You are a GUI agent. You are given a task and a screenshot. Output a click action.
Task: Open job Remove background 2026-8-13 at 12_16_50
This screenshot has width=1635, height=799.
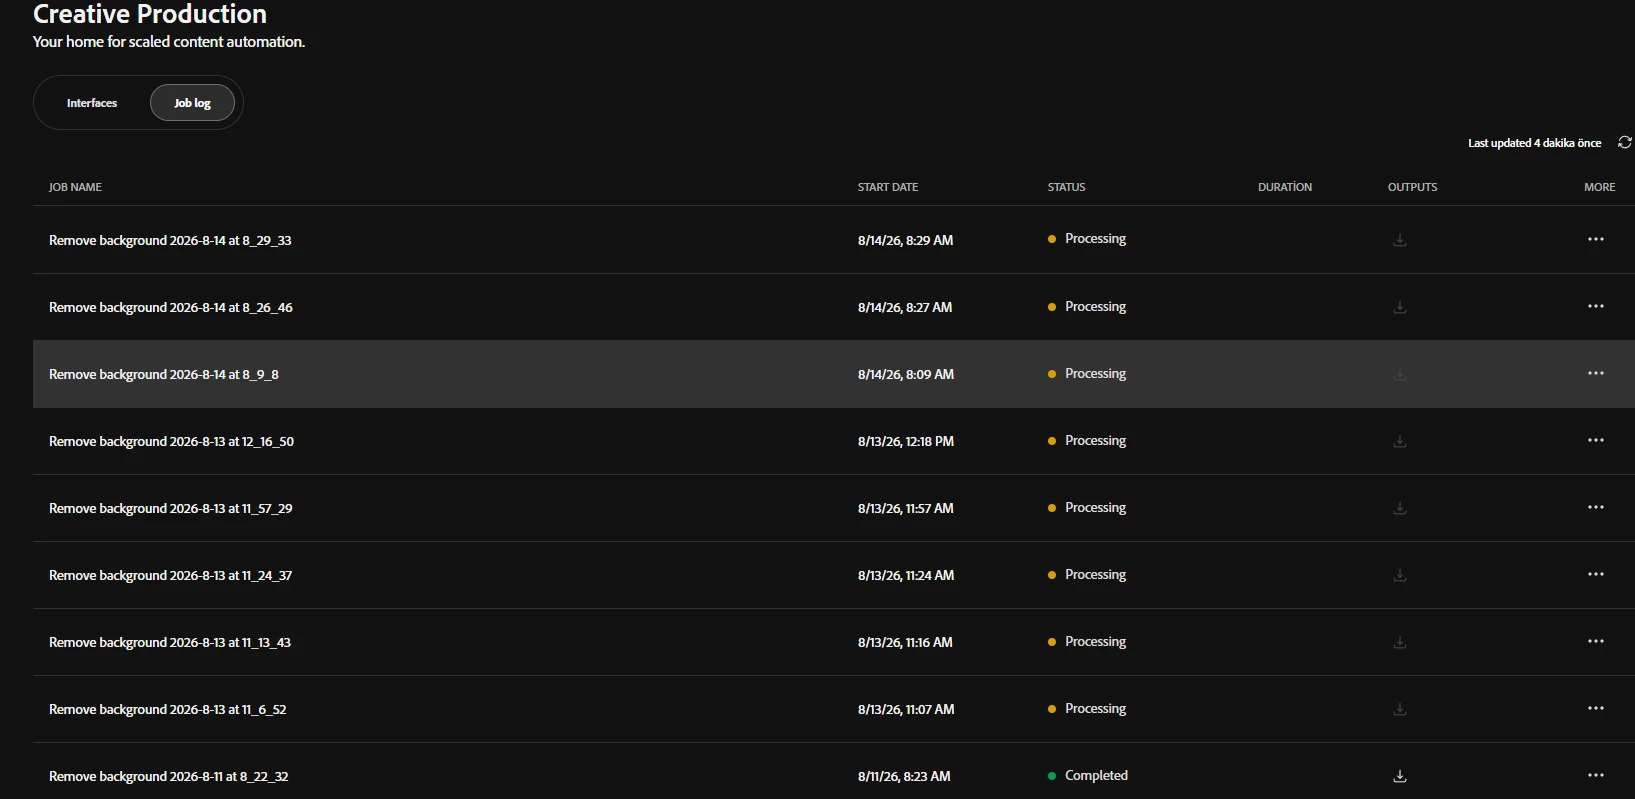coord(171,441)
